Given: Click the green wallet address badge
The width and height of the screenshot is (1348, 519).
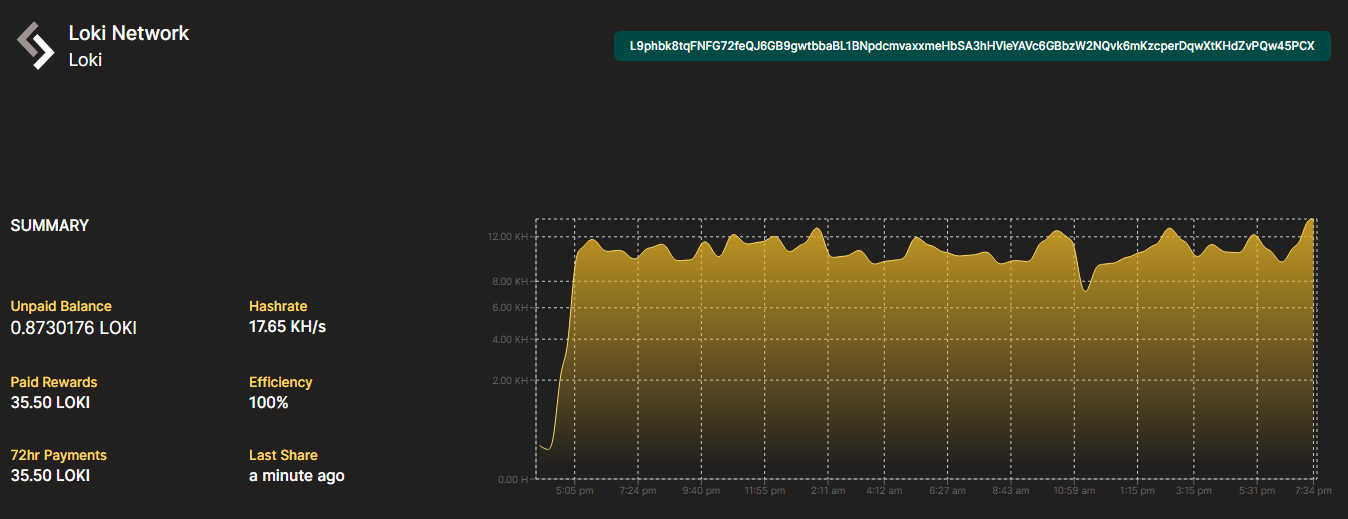Looking at the screenshot, I should 972,46.
